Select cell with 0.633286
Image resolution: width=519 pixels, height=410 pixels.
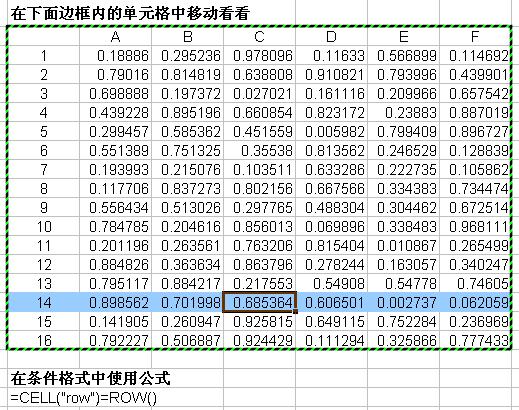click(331, 169)
